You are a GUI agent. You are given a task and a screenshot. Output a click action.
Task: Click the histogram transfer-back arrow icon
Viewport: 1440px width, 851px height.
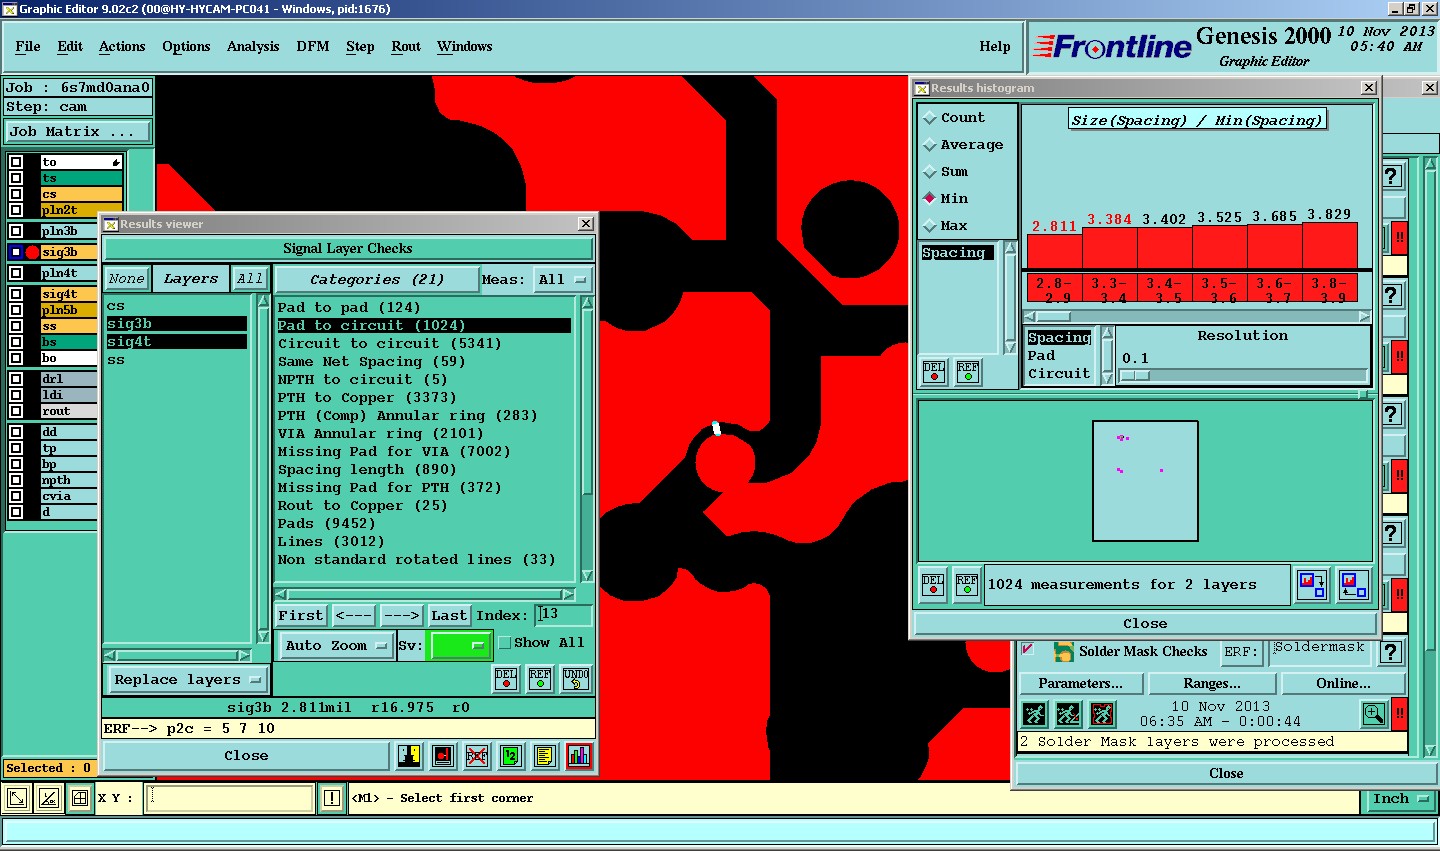tap(1353, 585)
